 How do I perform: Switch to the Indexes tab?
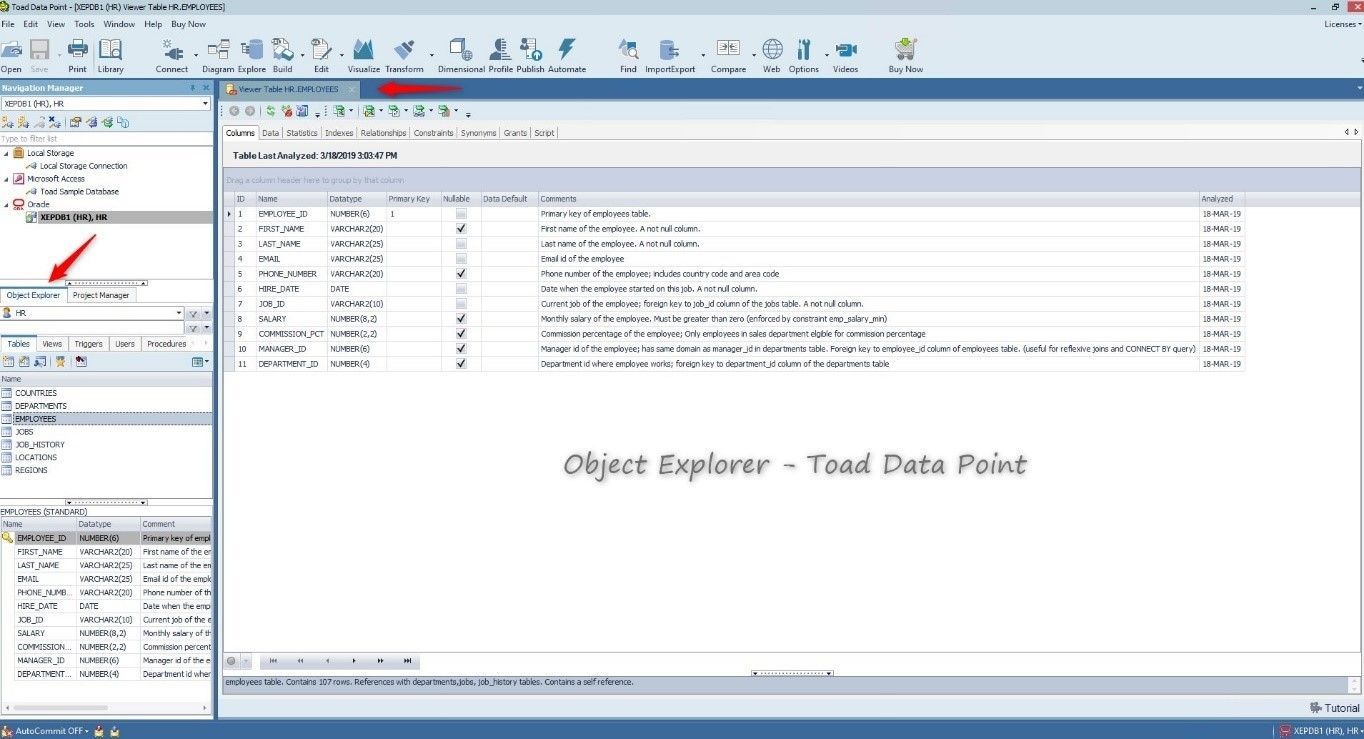339,133
